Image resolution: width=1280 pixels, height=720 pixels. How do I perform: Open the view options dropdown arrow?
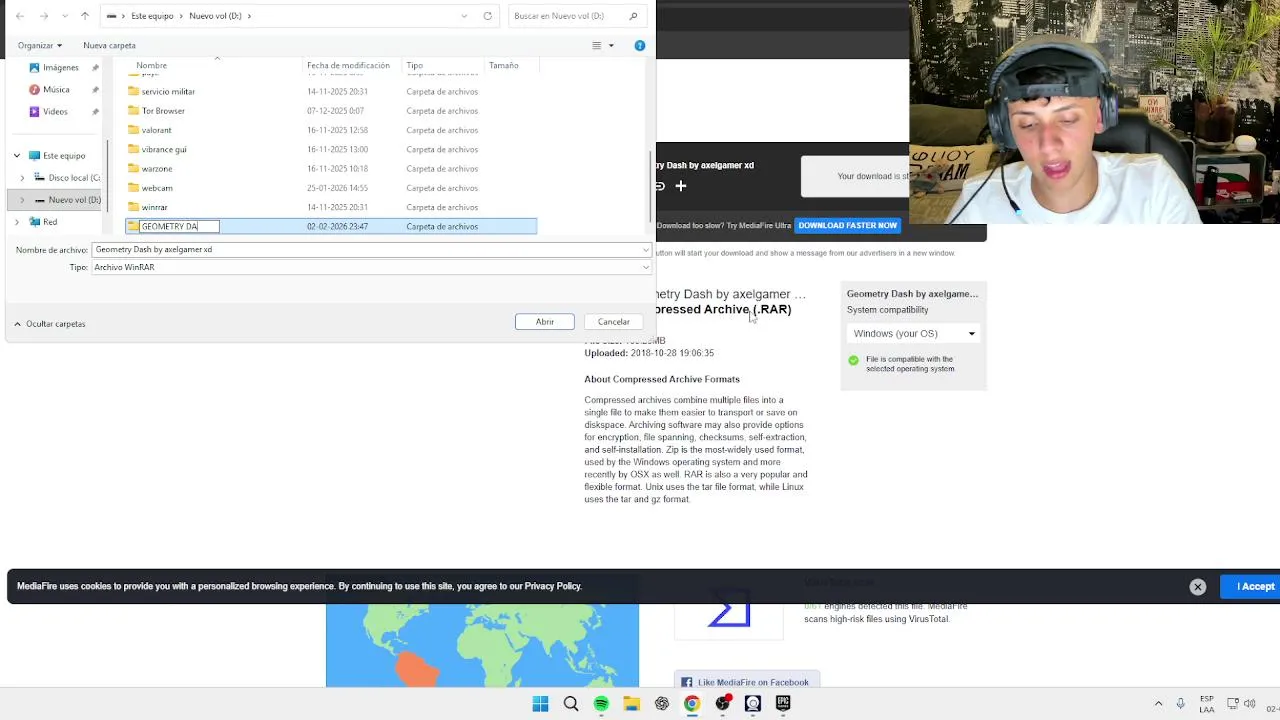point(611,45)
